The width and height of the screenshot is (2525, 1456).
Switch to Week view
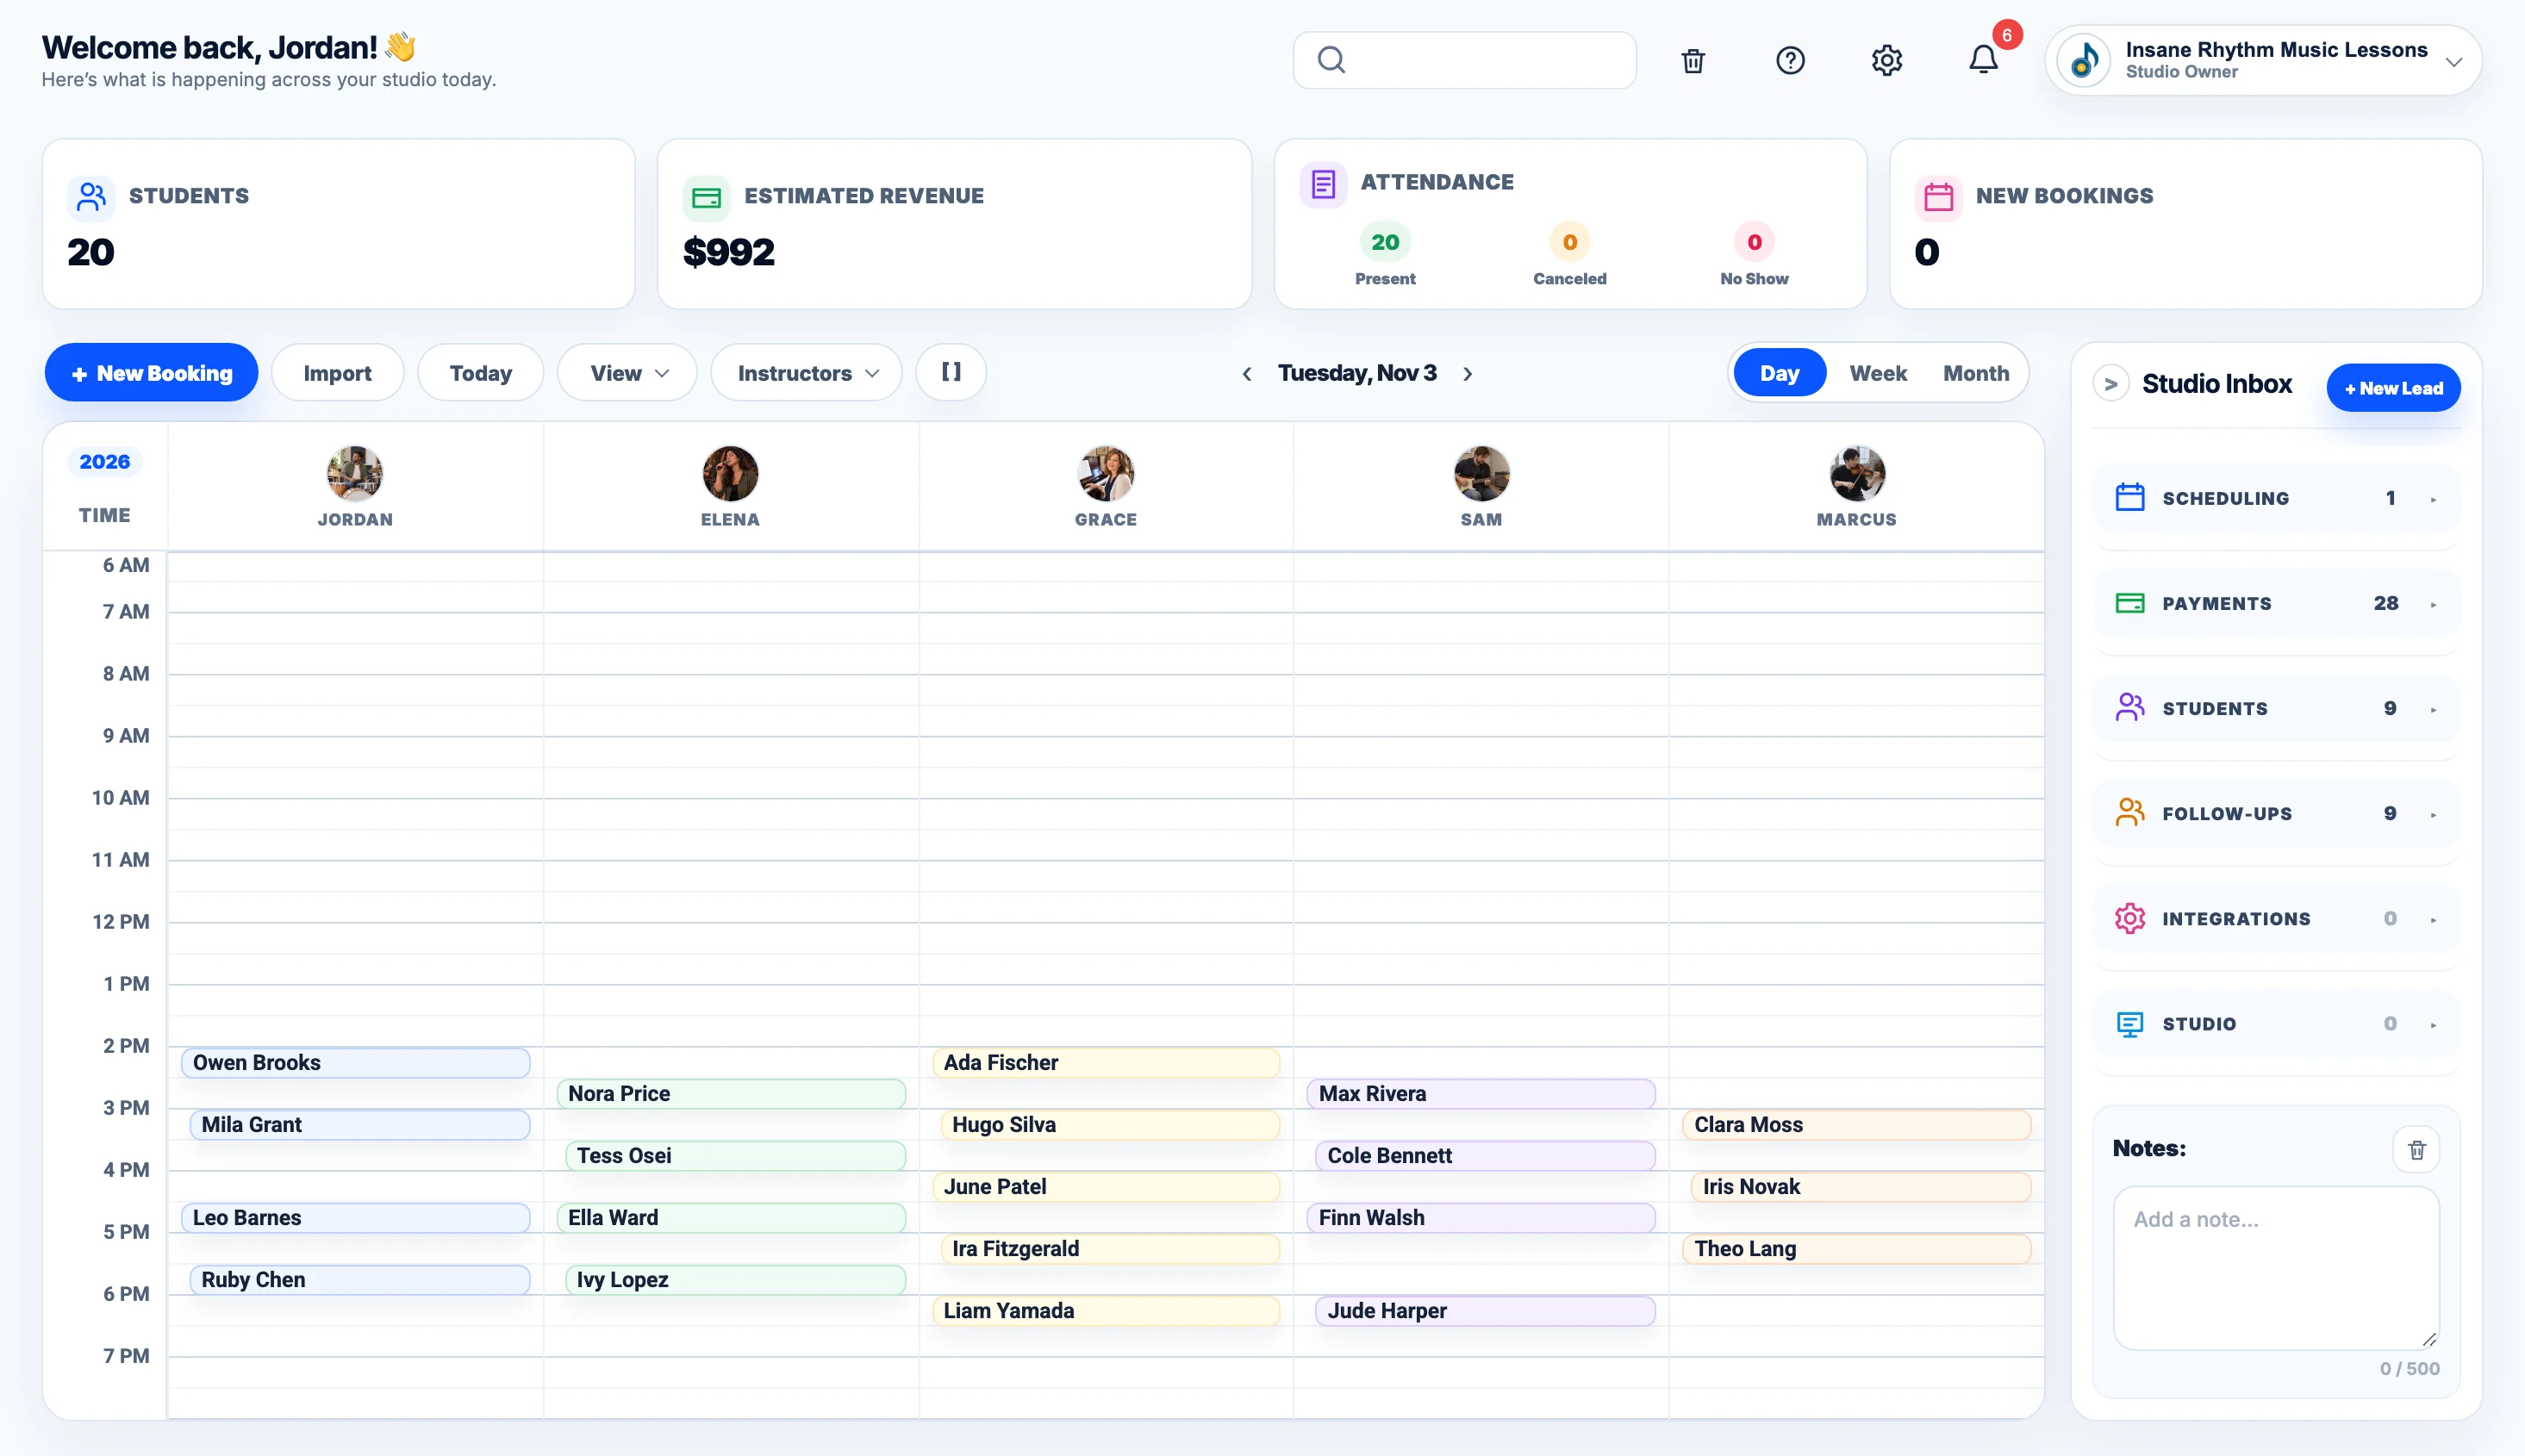tap(1877, 373)
